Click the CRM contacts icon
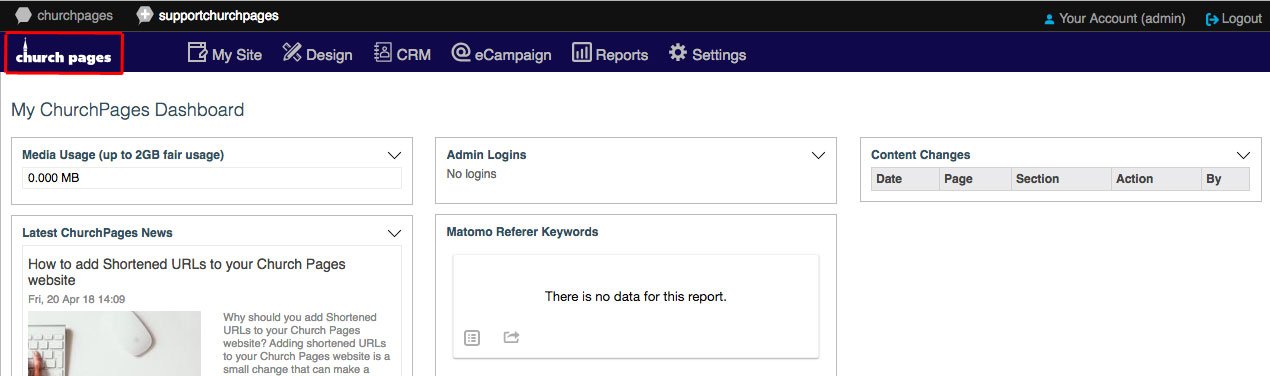This screenshot has width=1270, height=376. (382, 53)
